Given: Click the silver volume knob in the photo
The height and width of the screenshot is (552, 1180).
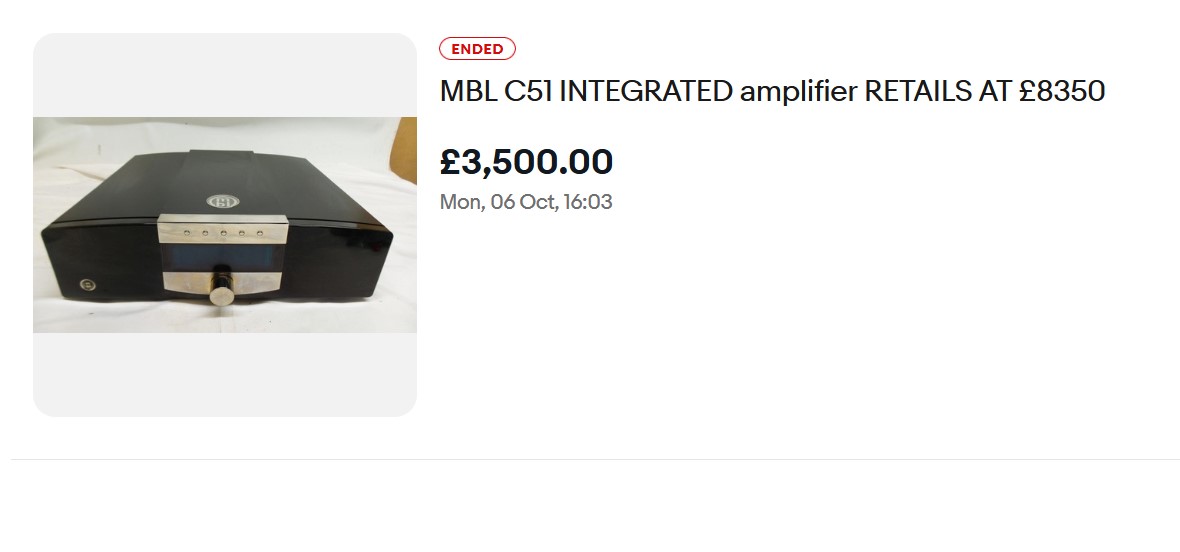Looking at the screenshot, I should tap(222, 293).
